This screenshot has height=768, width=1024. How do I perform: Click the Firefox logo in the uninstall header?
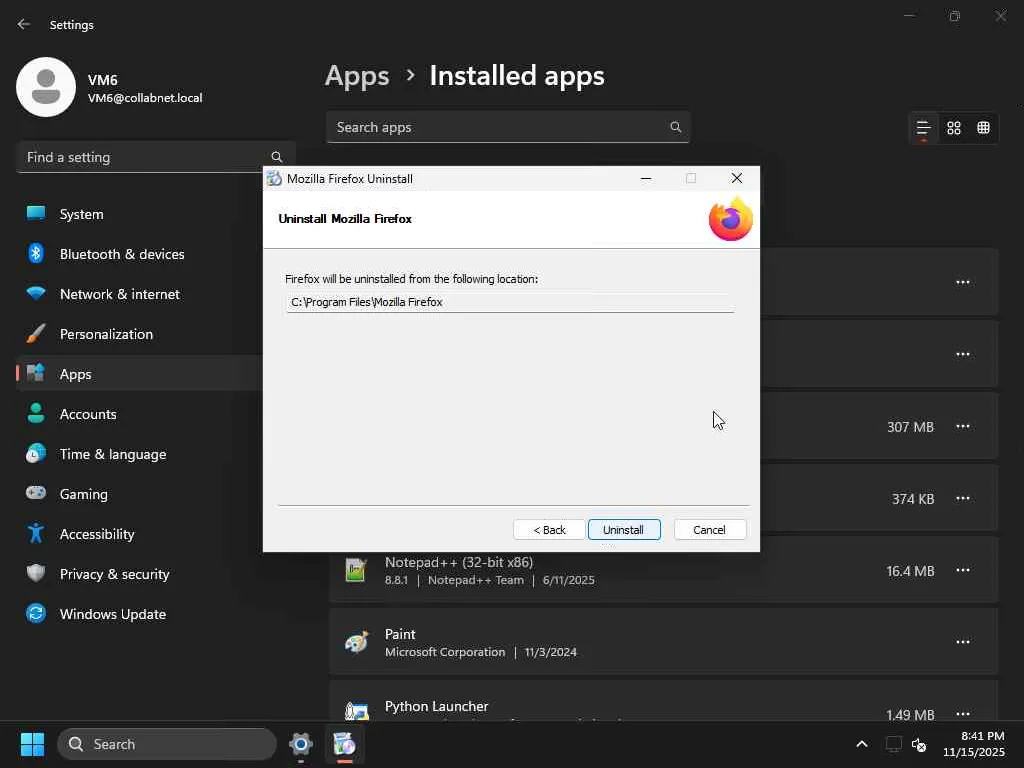pyautogui.click(x=730, y=220)
